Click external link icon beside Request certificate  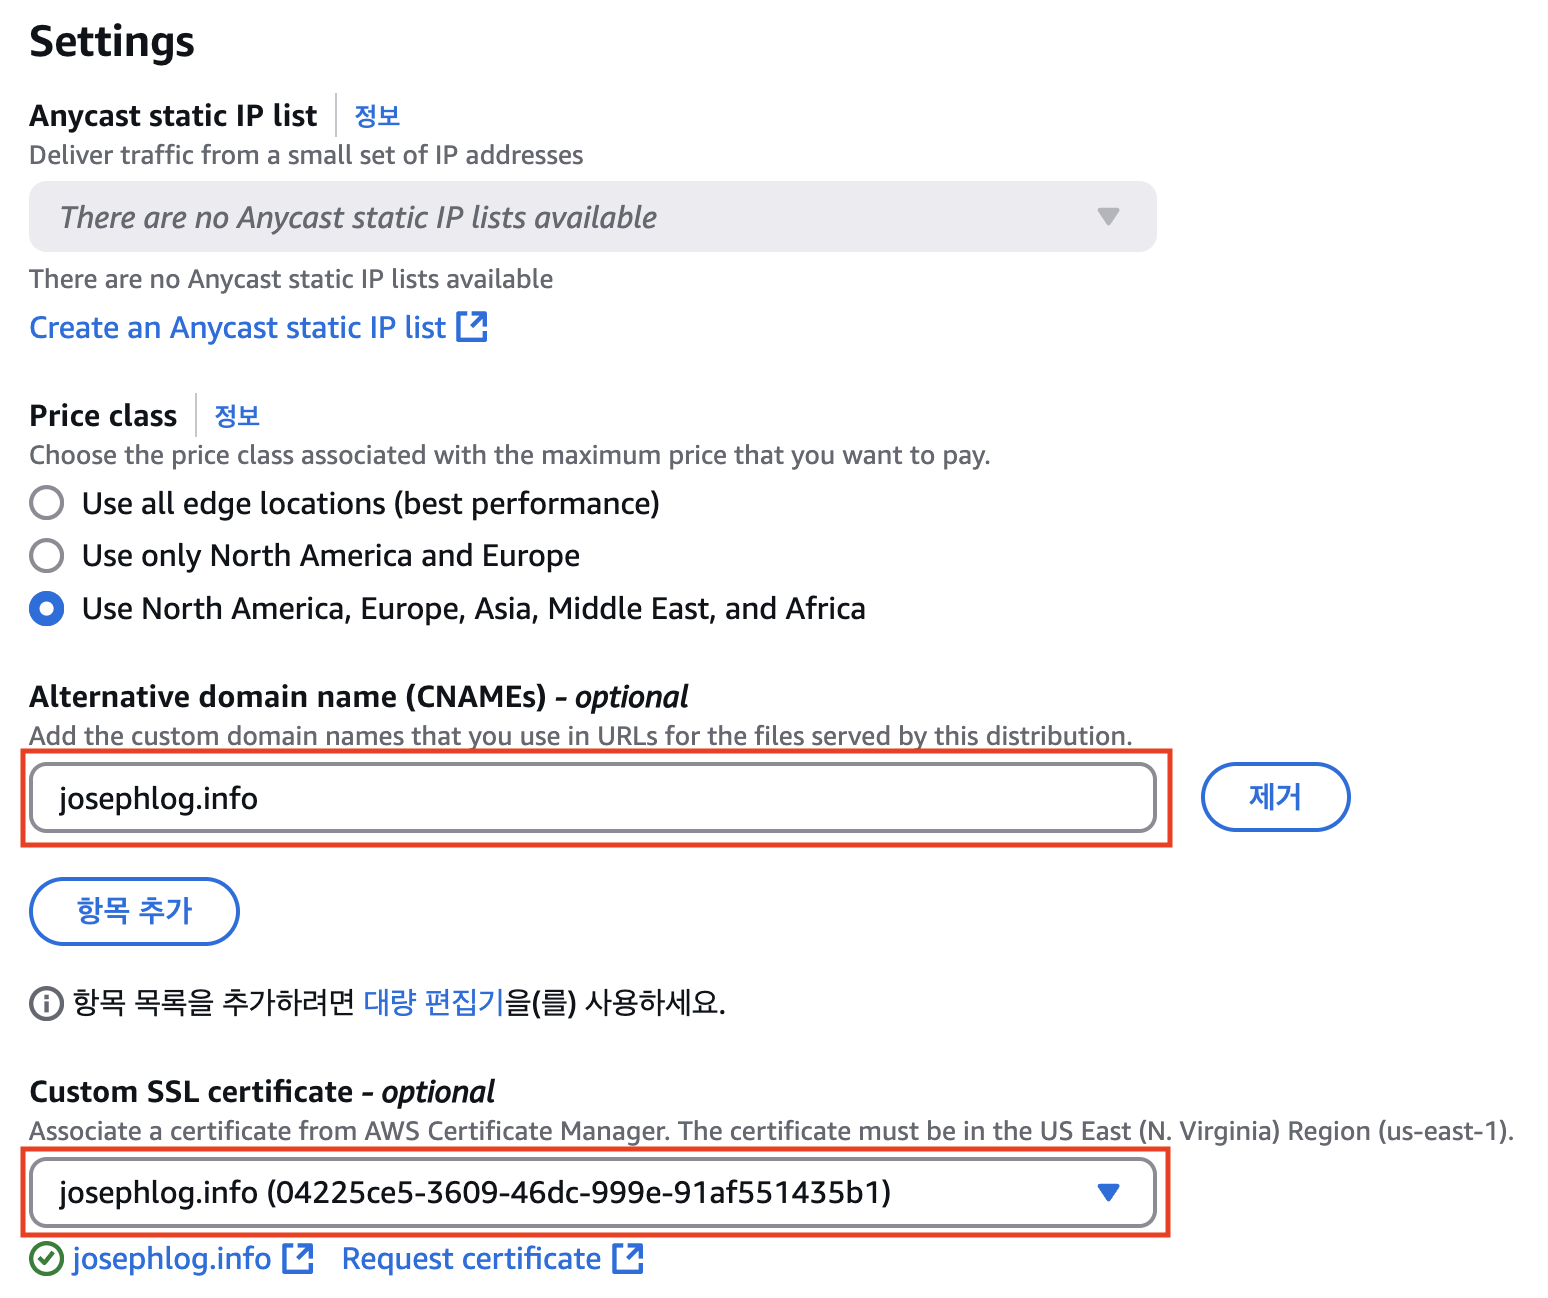[x=628, y=1259]
